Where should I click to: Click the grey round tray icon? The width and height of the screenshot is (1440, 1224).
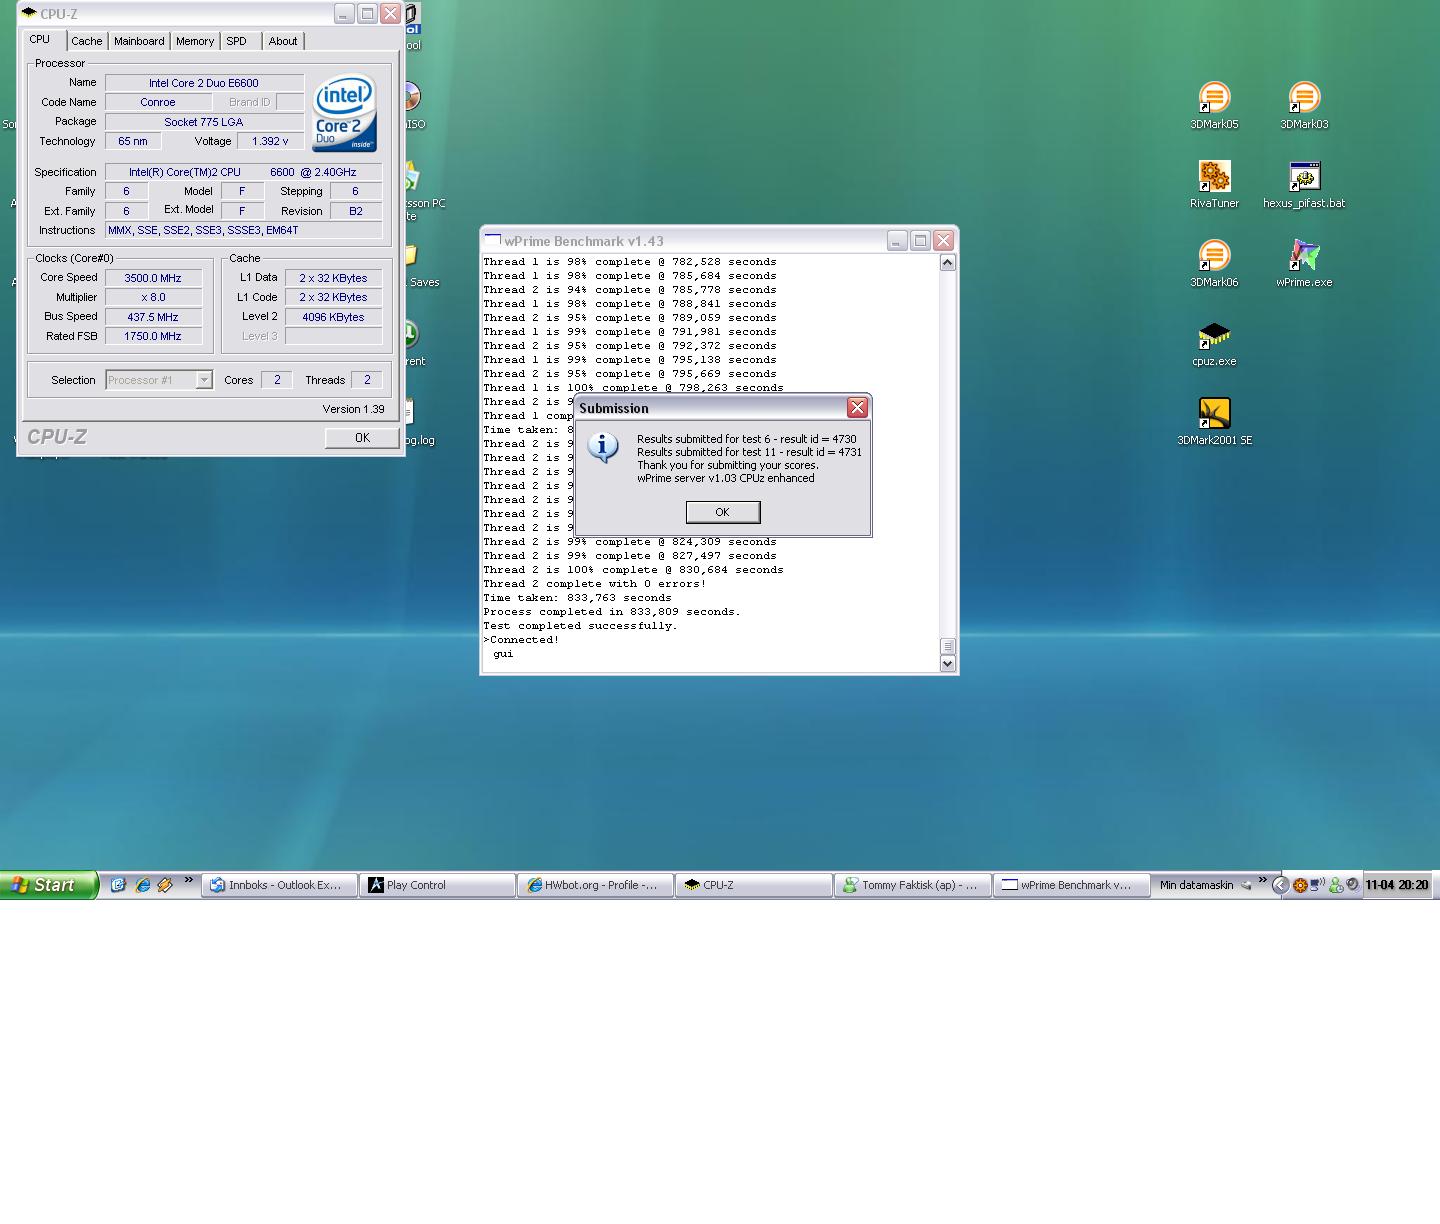point(1352,885)
